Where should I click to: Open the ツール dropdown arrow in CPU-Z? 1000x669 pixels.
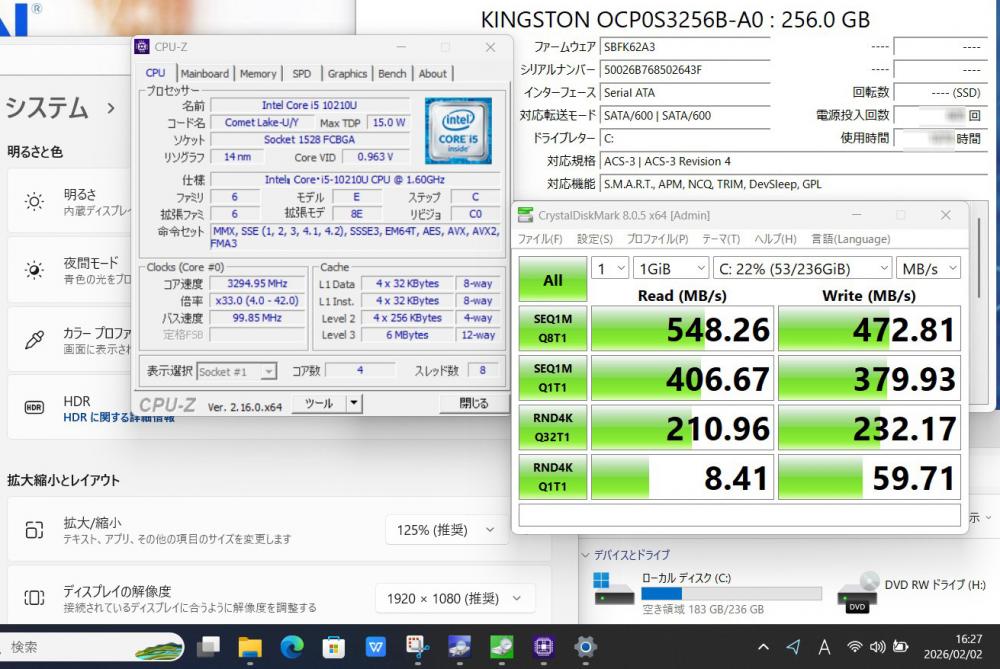[x=354, y=403]
